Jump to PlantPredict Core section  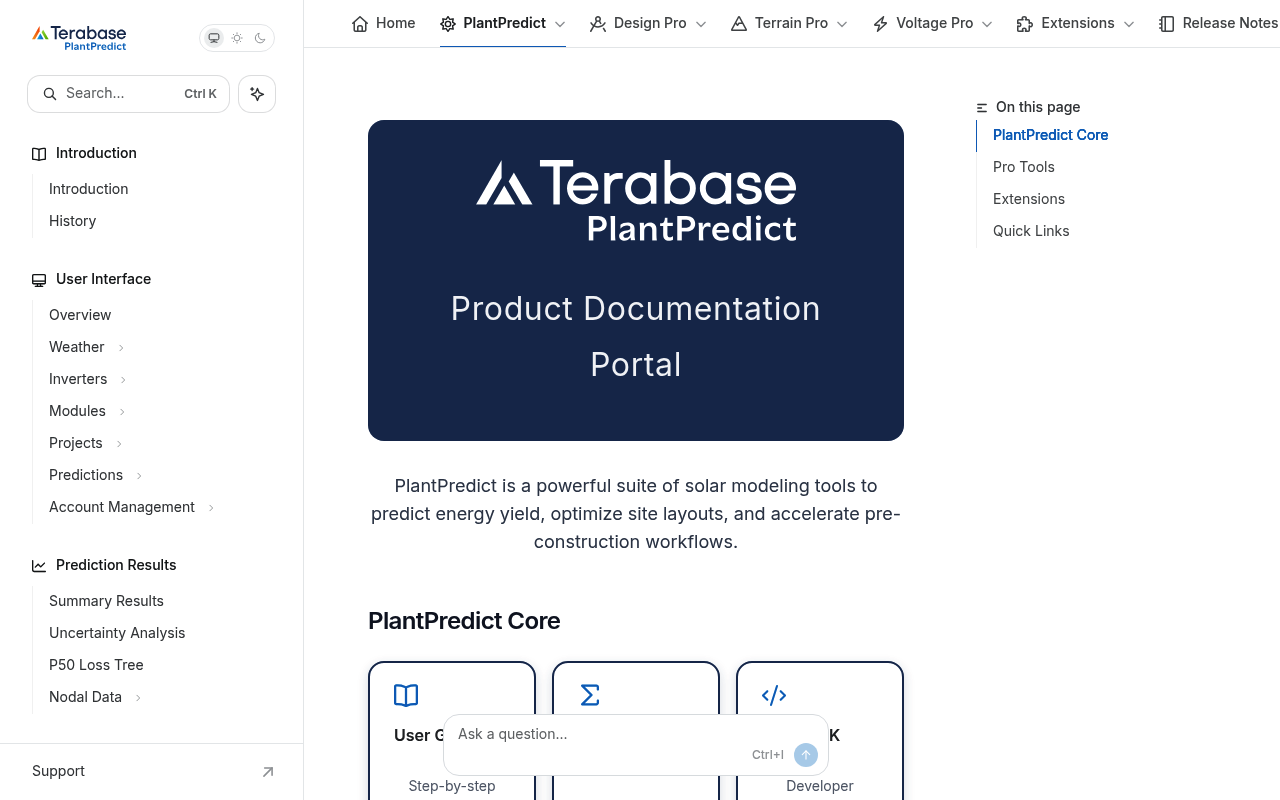coord(1050,135)
